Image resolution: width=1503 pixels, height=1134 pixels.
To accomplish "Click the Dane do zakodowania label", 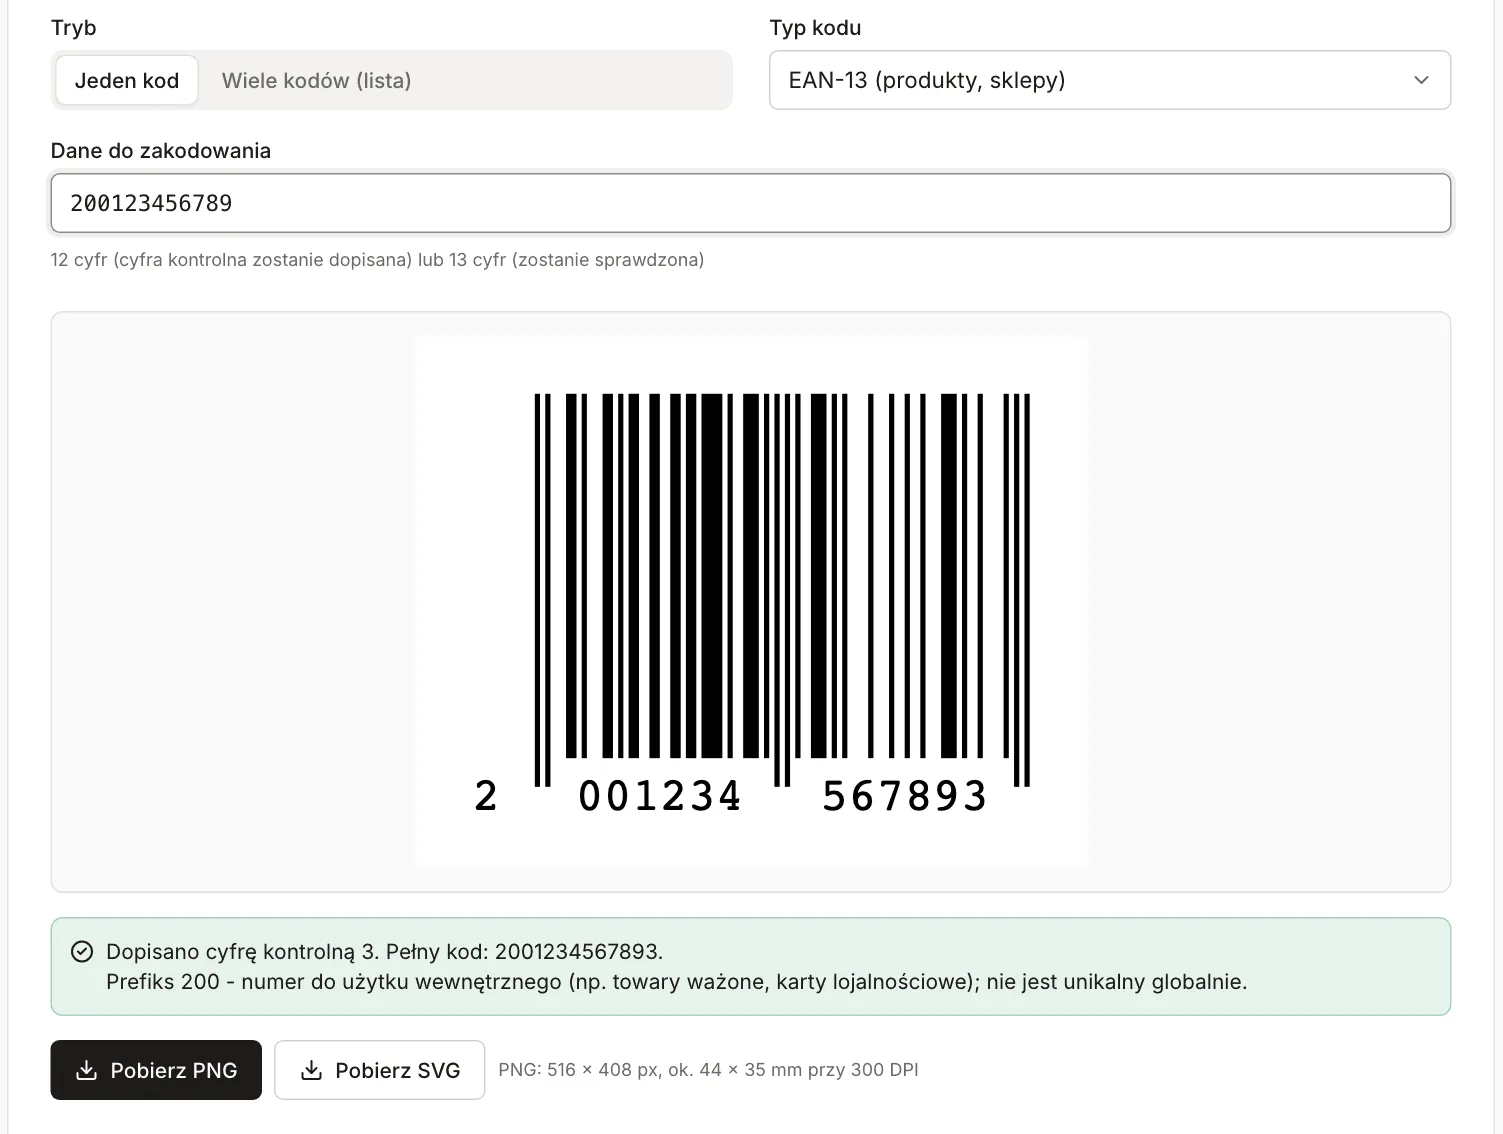I will pos(161,151).
